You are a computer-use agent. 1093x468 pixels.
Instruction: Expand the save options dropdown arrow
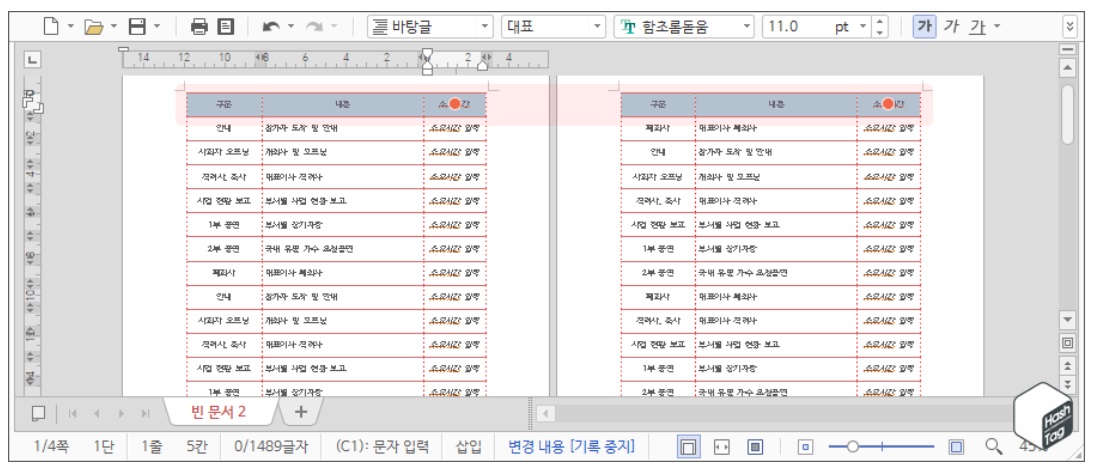(x=157, y=27)
